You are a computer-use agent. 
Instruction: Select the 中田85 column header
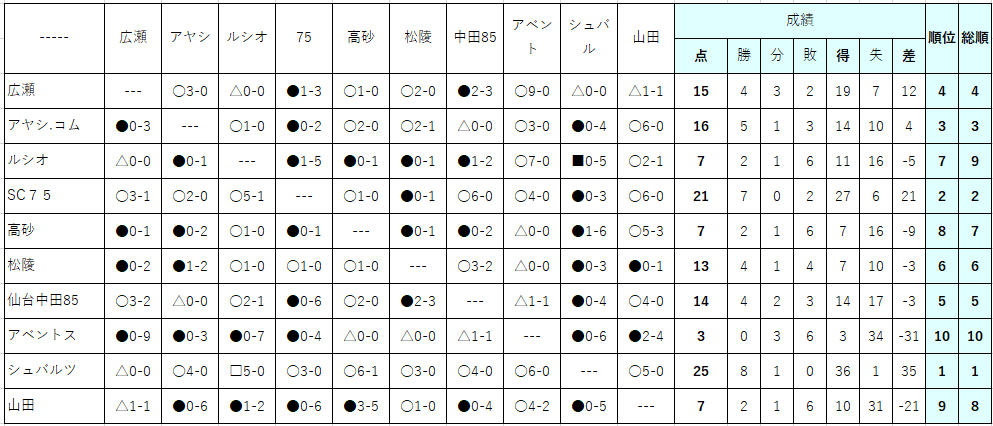(475, 38)
